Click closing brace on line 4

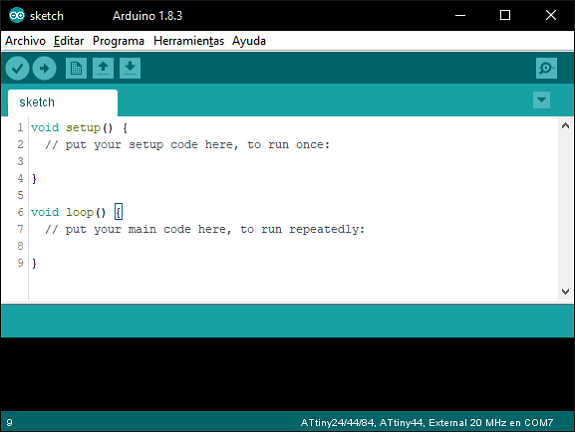pos(34,179)
